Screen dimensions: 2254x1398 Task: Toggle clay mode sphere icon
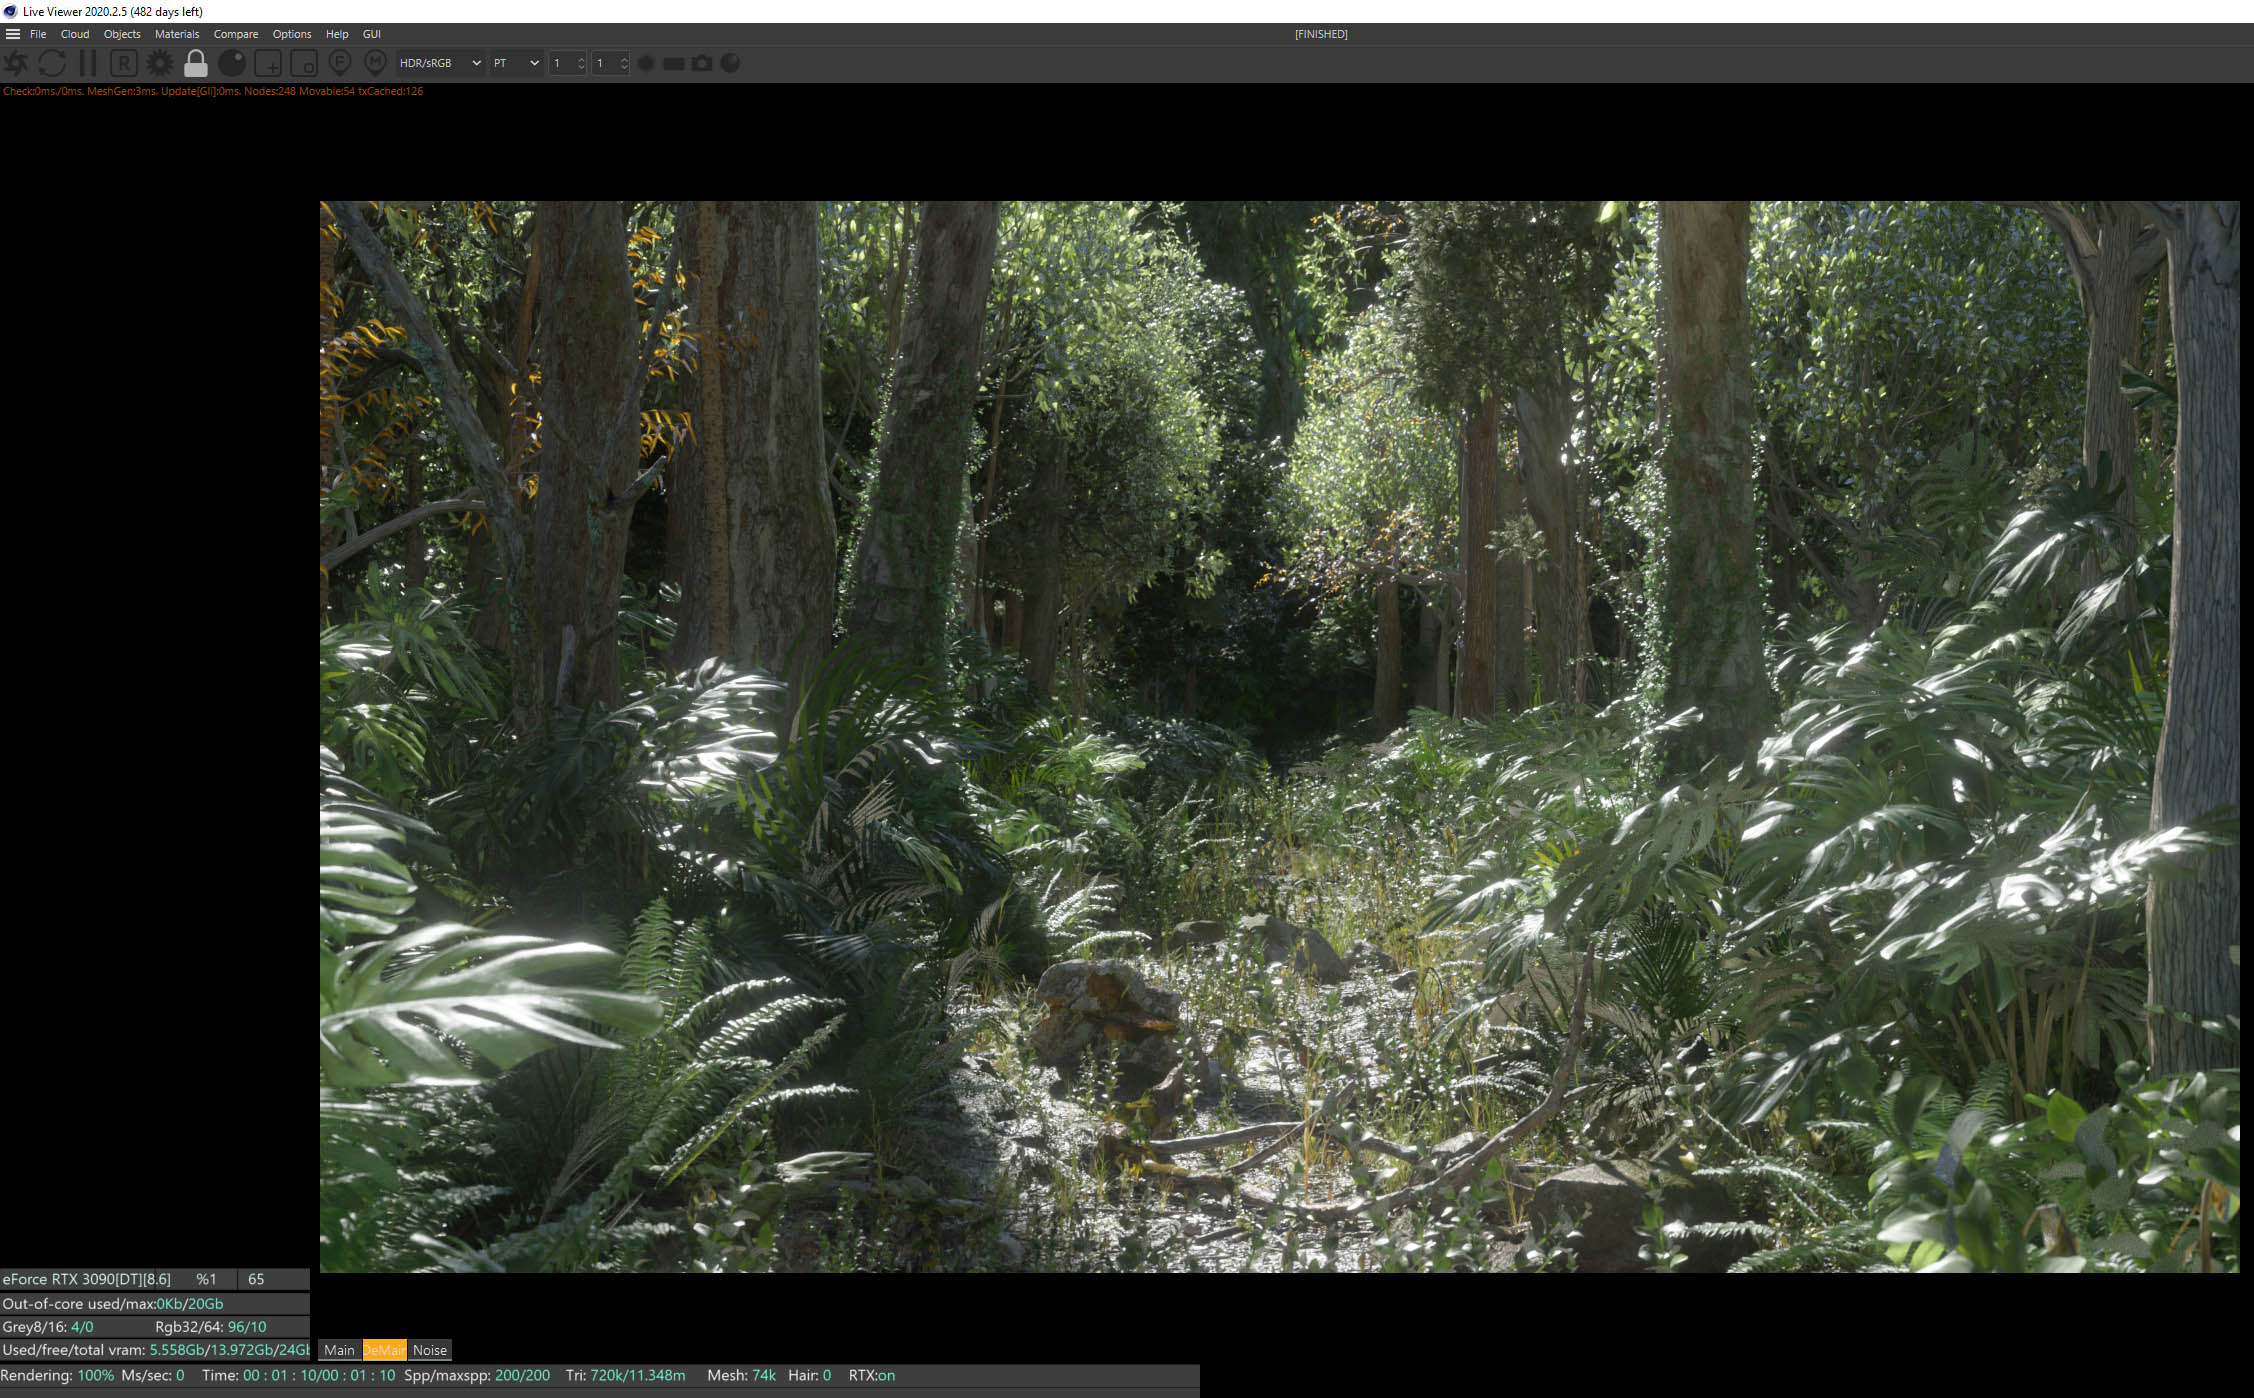point(232,63)
